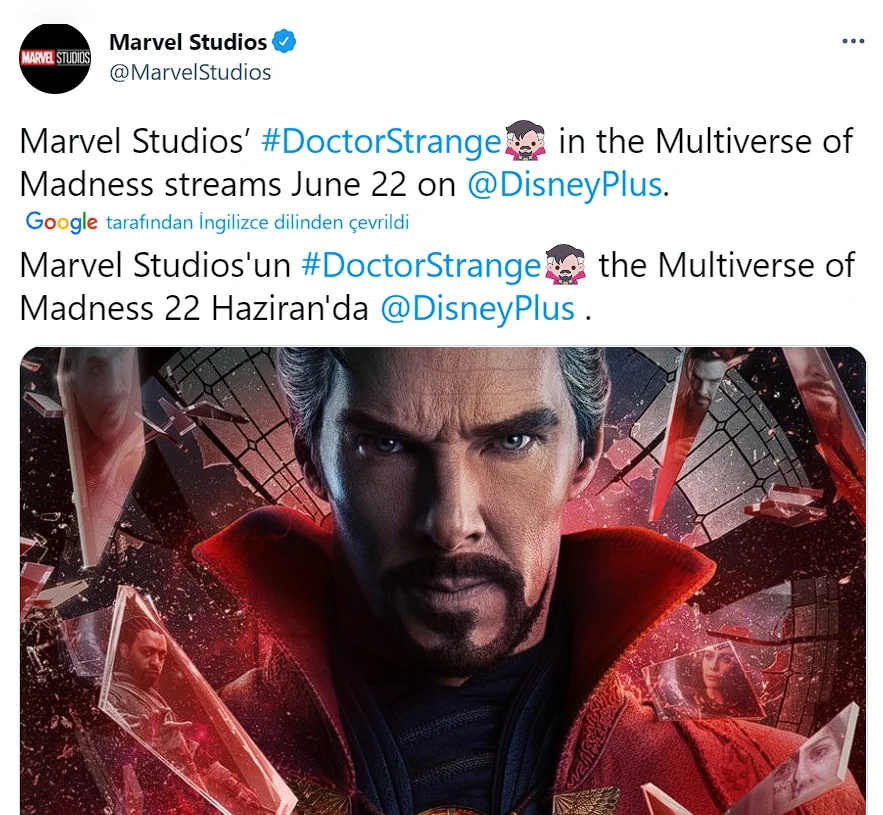Open the @MarvelStudios handle link

[x=190, y=72]
